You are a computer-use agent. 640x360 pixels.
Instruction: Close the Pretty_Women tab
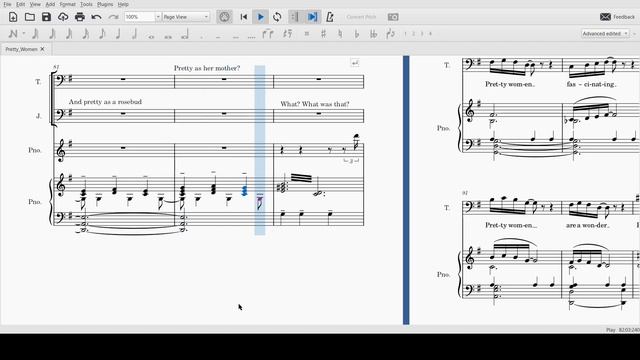point(42,49)
